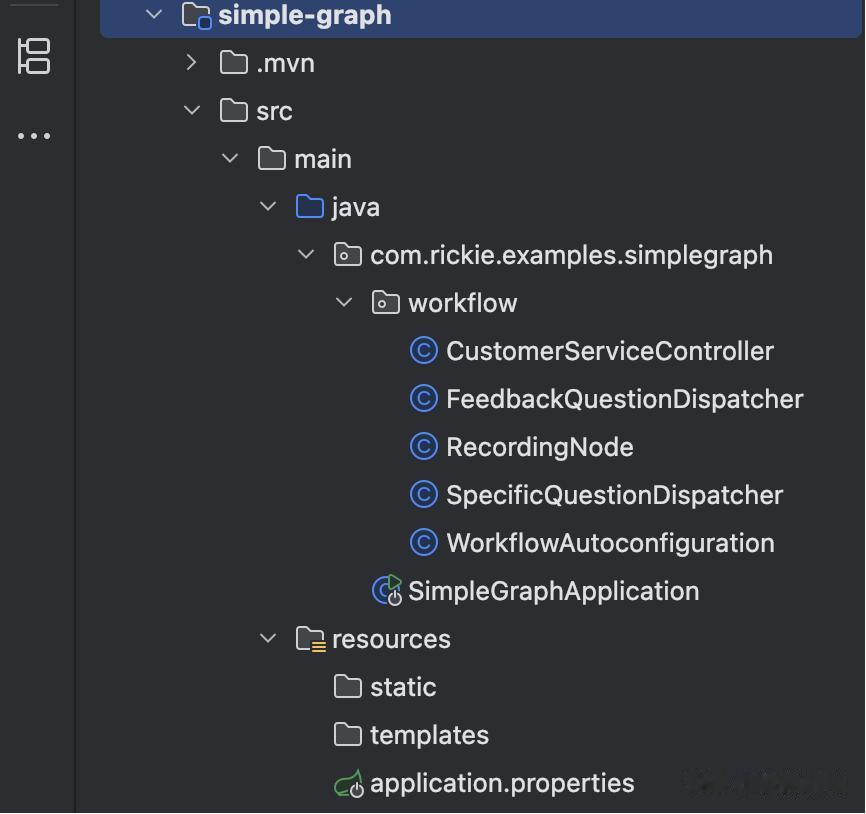Collapse the simple-graph project node
Screen dimensions: 866x814
[153, 15]
